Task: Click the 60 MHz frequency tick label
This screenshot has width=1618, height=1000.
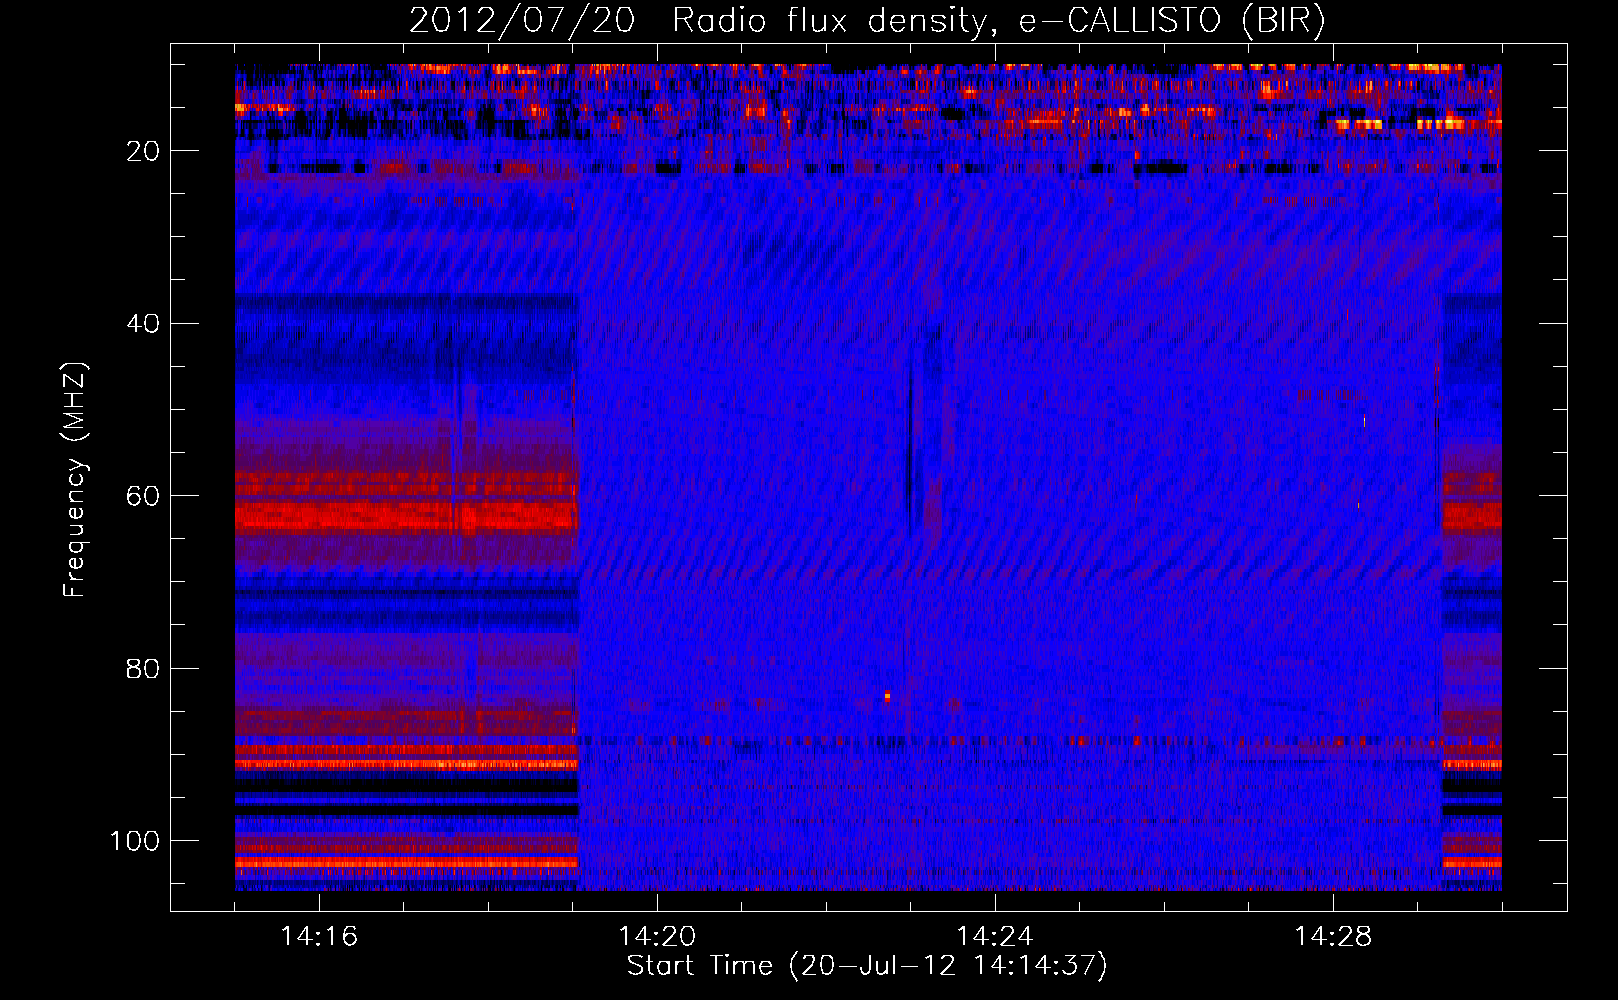Action: point(143,496)
